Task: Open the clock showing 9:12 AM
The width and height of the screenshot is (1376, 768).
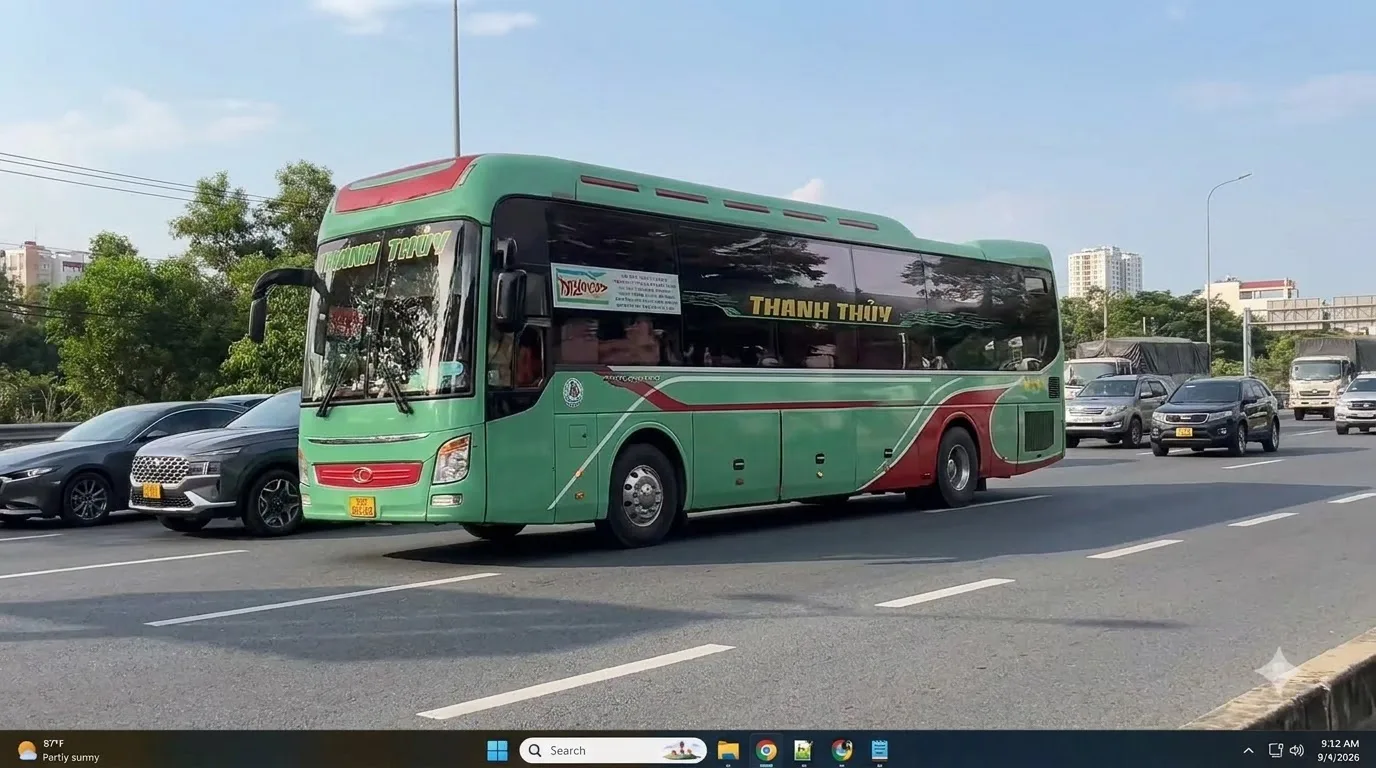Action: coord(1338,750)
